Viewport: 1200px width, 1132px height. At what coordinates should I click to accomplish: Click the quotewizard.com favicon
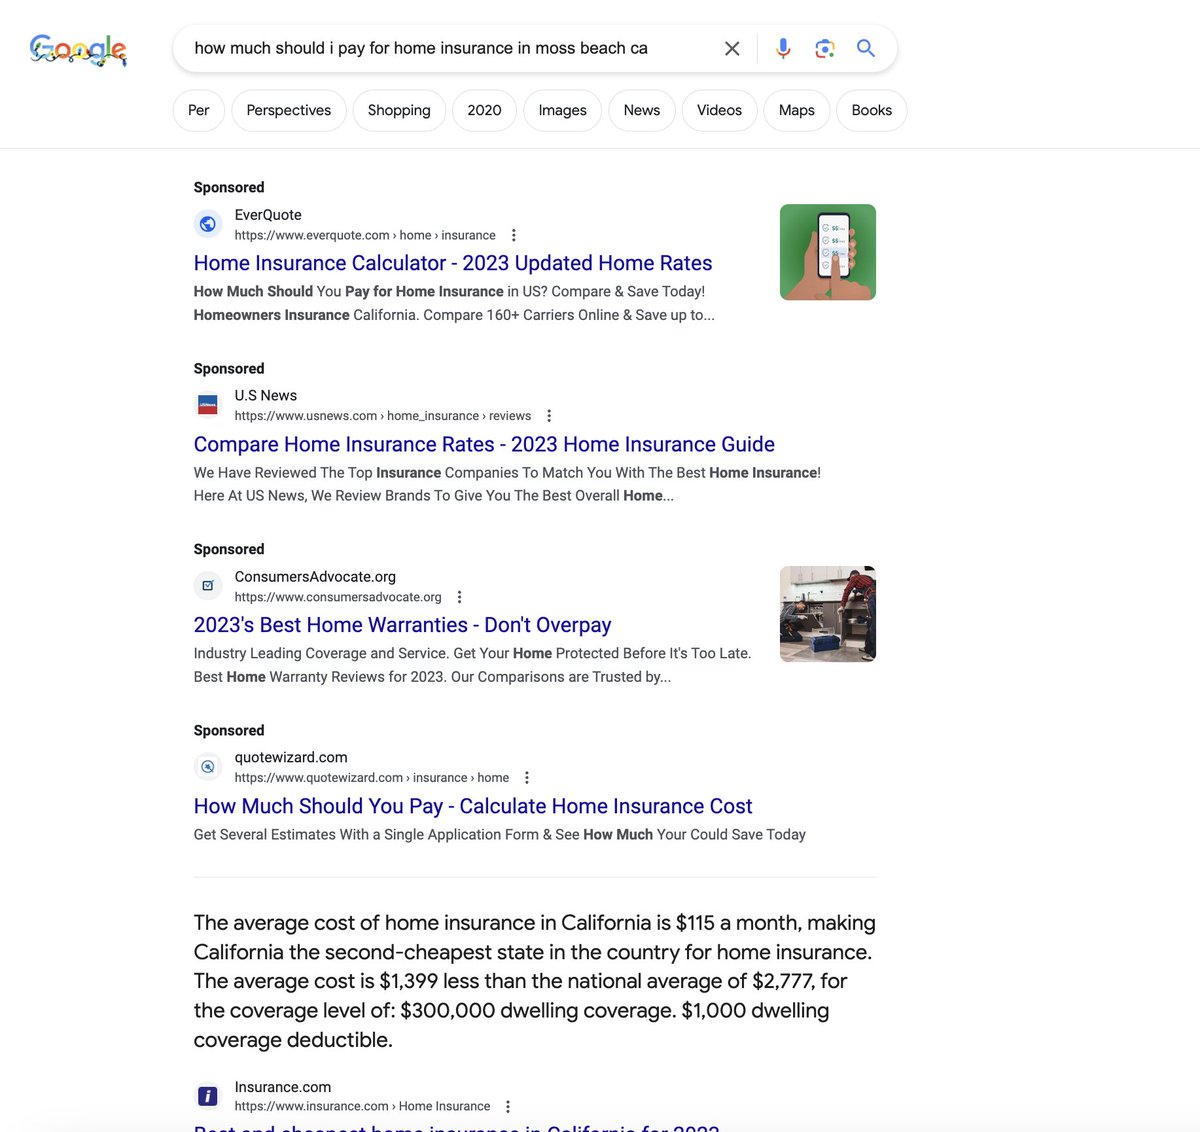coord(208,767)
